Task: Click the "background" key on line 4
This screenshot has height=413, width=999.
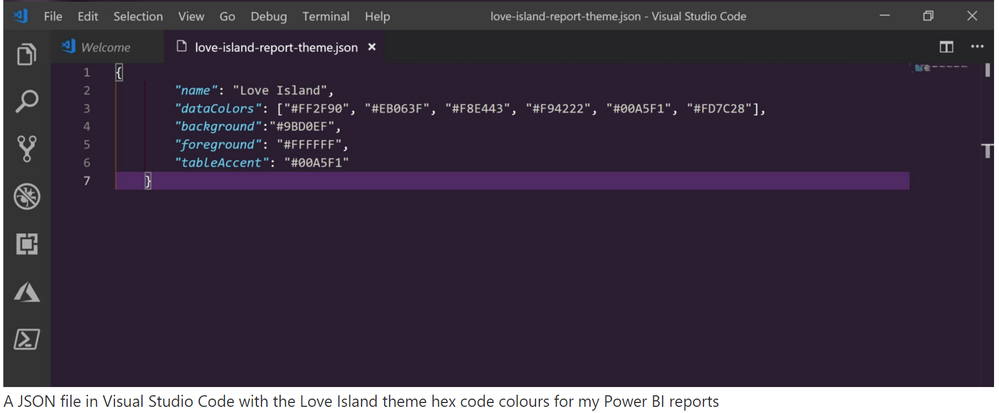Action: tap(219, 126)
